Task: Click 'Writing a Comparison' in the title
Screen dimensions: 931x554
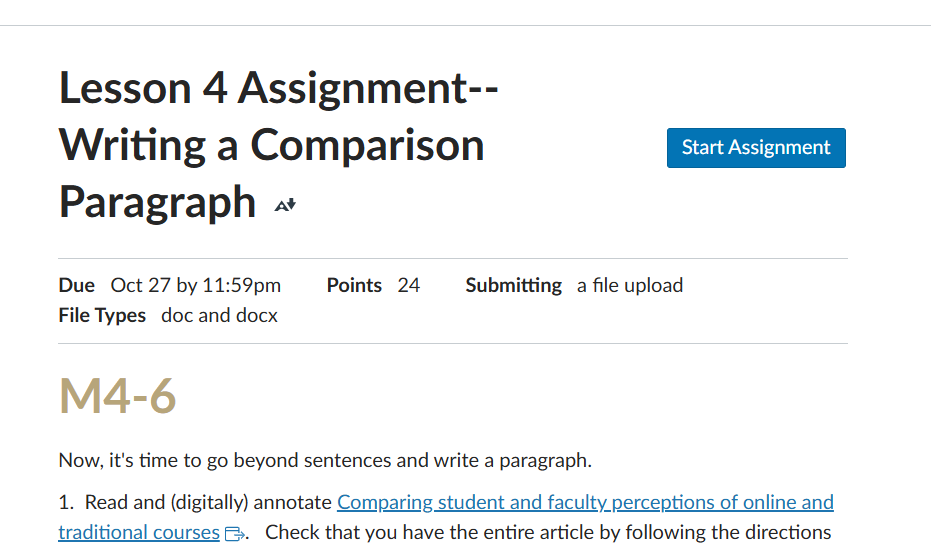Action: [272, 145]
